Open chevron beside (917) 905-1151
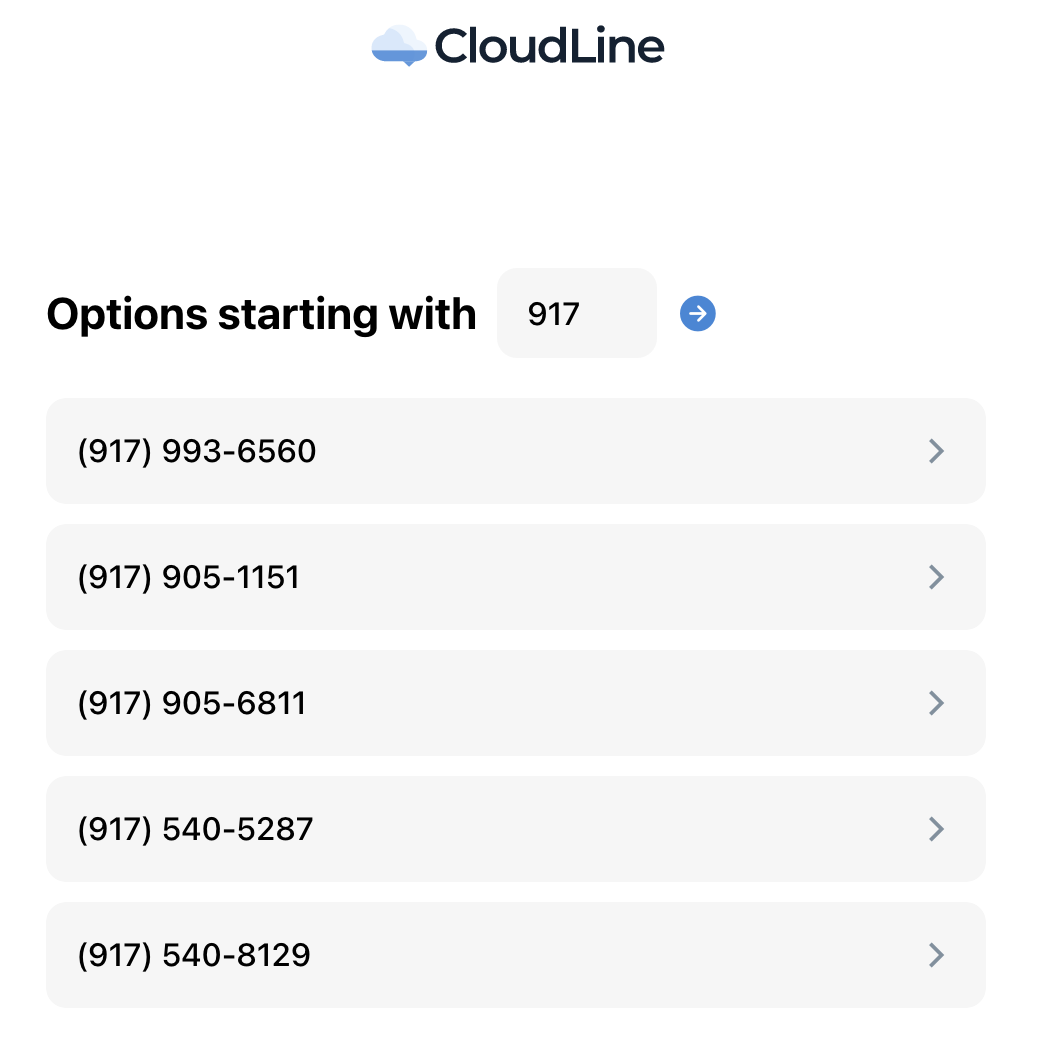Screen dimensions: 1038x1052 click(937, 577)
